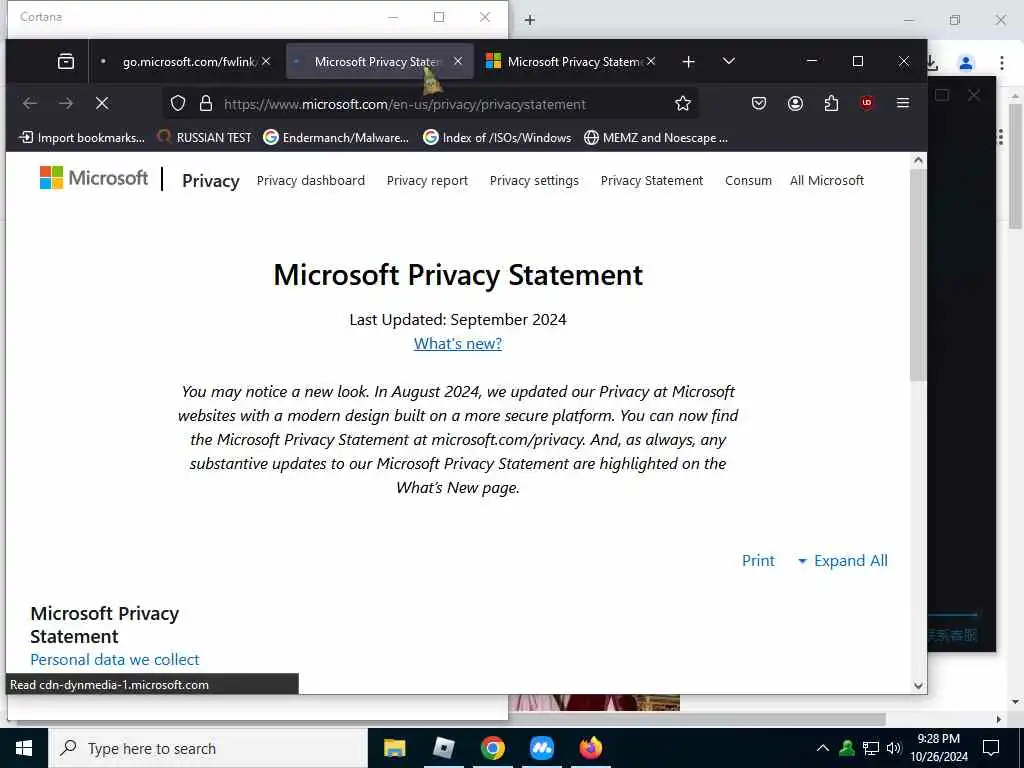This screenshot has height=768, width=1024.
Task: Expand All Microsoft menu
Action: tap(827, 180)
